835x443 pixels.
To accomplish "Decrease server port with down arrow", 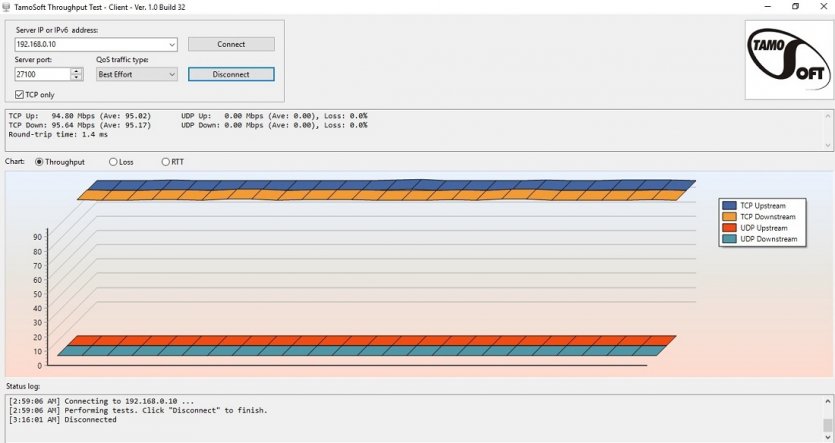I will coord(77,77).
